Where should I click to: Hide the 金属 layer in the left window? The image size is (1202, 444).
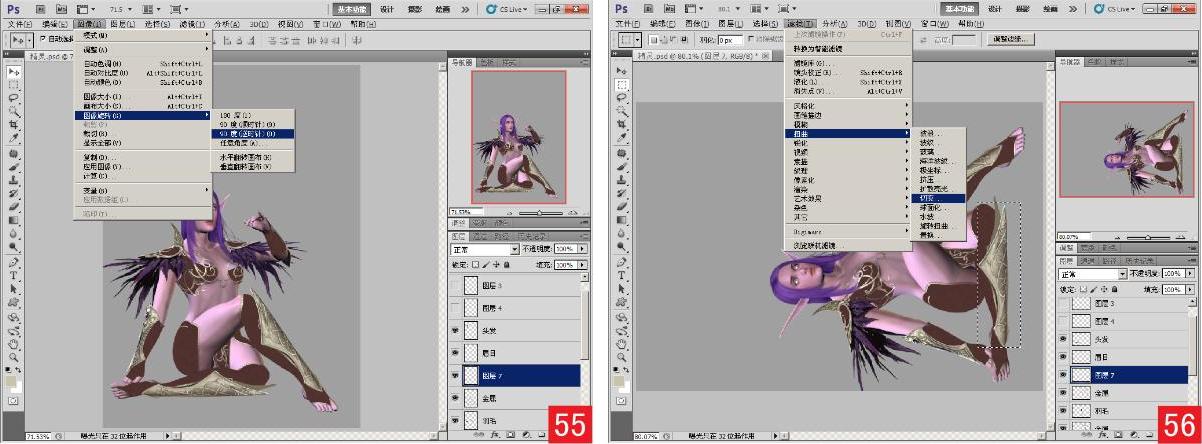(x=456, y=398)
